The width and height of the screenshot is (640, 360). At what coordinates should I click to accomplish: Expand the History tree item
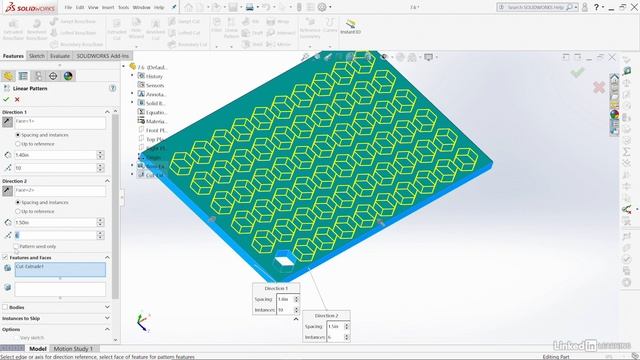tap(132, 76)
